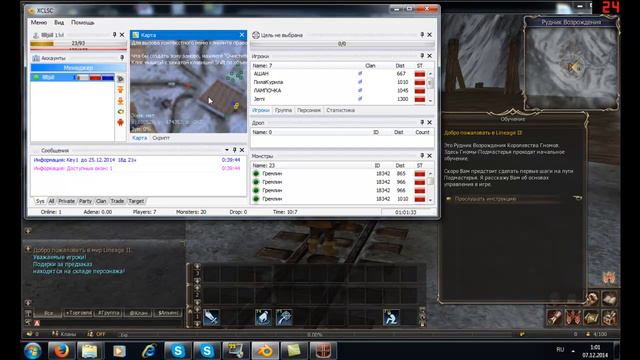640x360 pixels.
Task: Select the Party message tab
Action: [85, 201]
